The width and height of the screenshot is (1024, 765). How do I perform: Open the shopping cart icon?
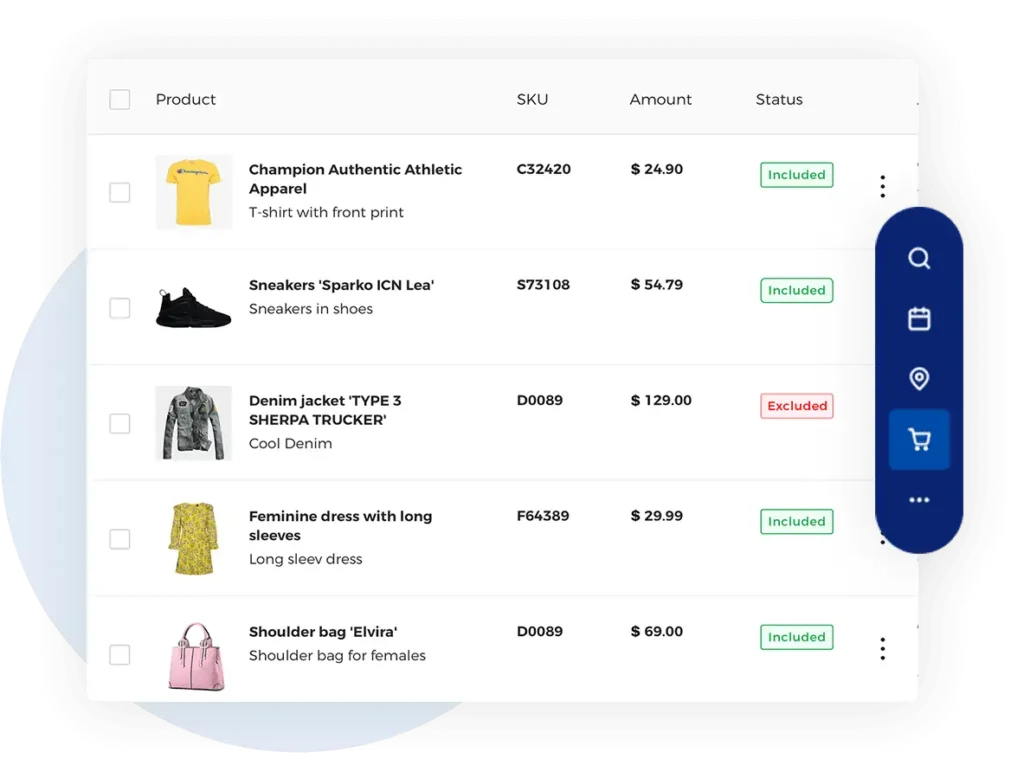click(x=919, y=439)
